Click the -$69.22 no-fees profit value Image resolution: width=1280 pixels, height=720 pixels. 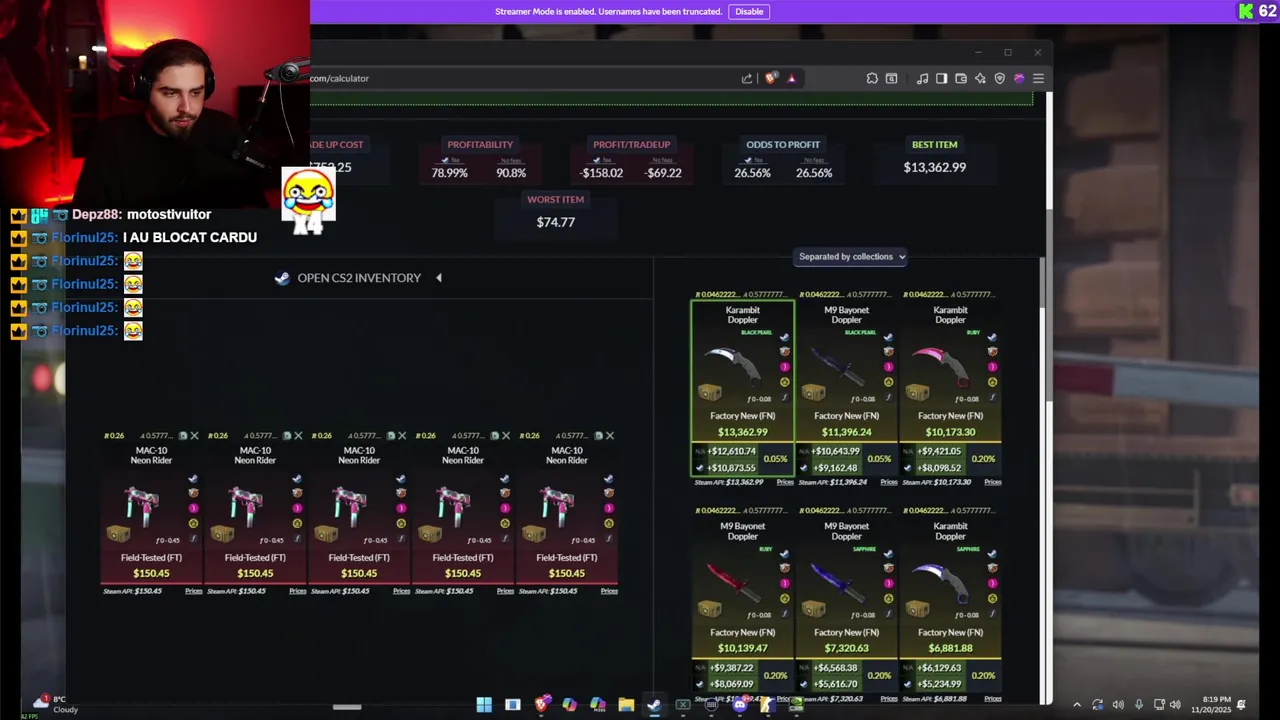coord(663,173)
